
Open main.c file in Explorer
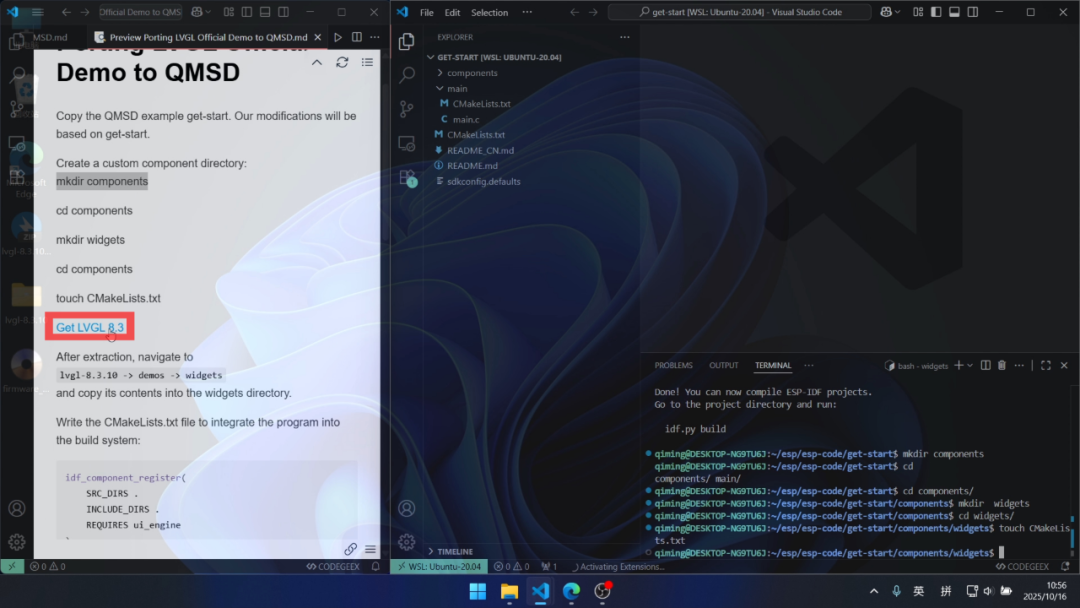click(465, 119)
